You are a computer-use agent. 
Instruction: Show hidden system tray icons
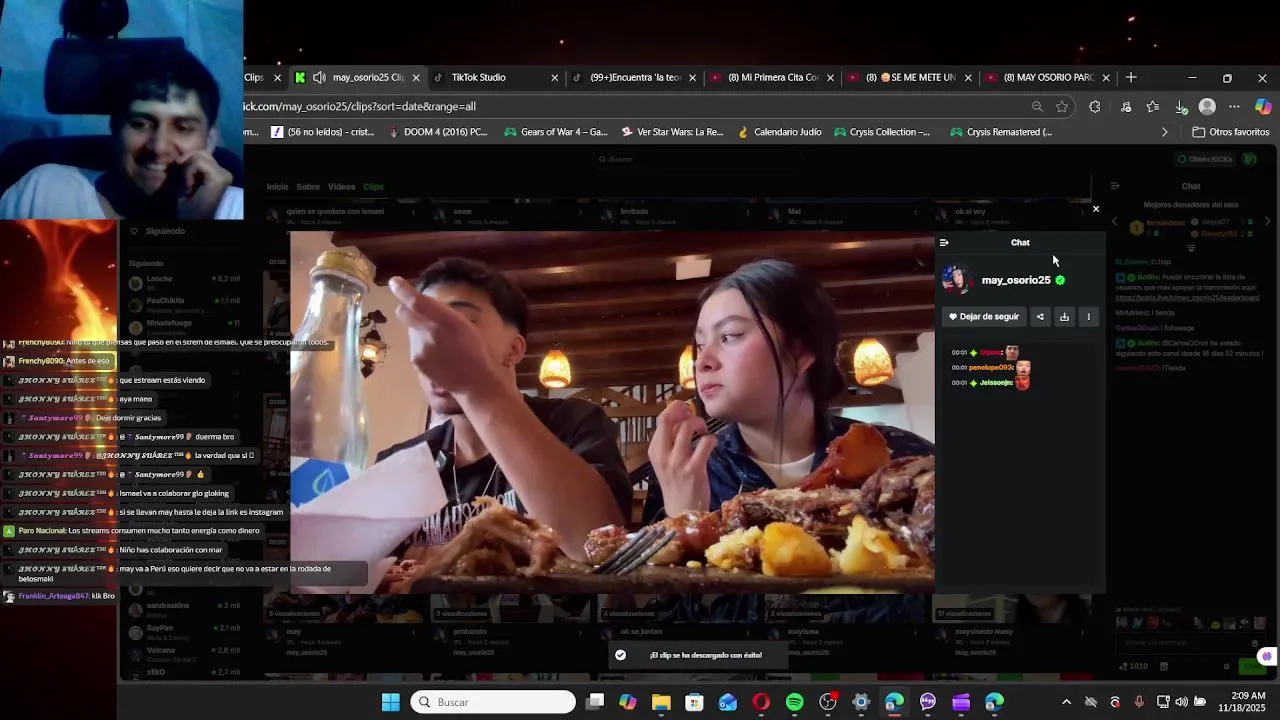click(x=1066, y=702)
